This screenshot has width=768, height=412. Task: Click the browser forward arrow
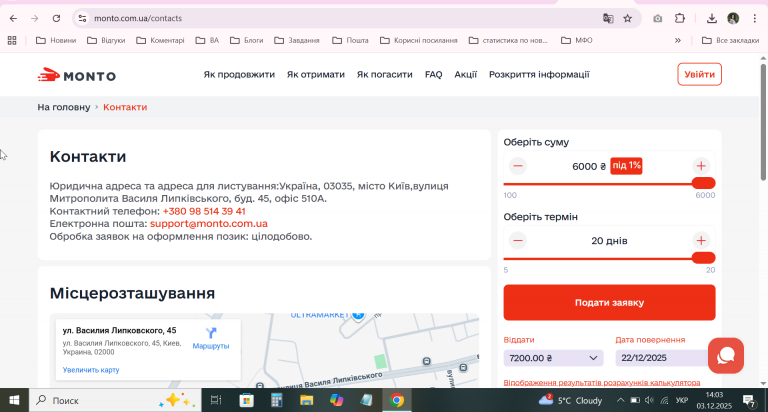point(34,18)
